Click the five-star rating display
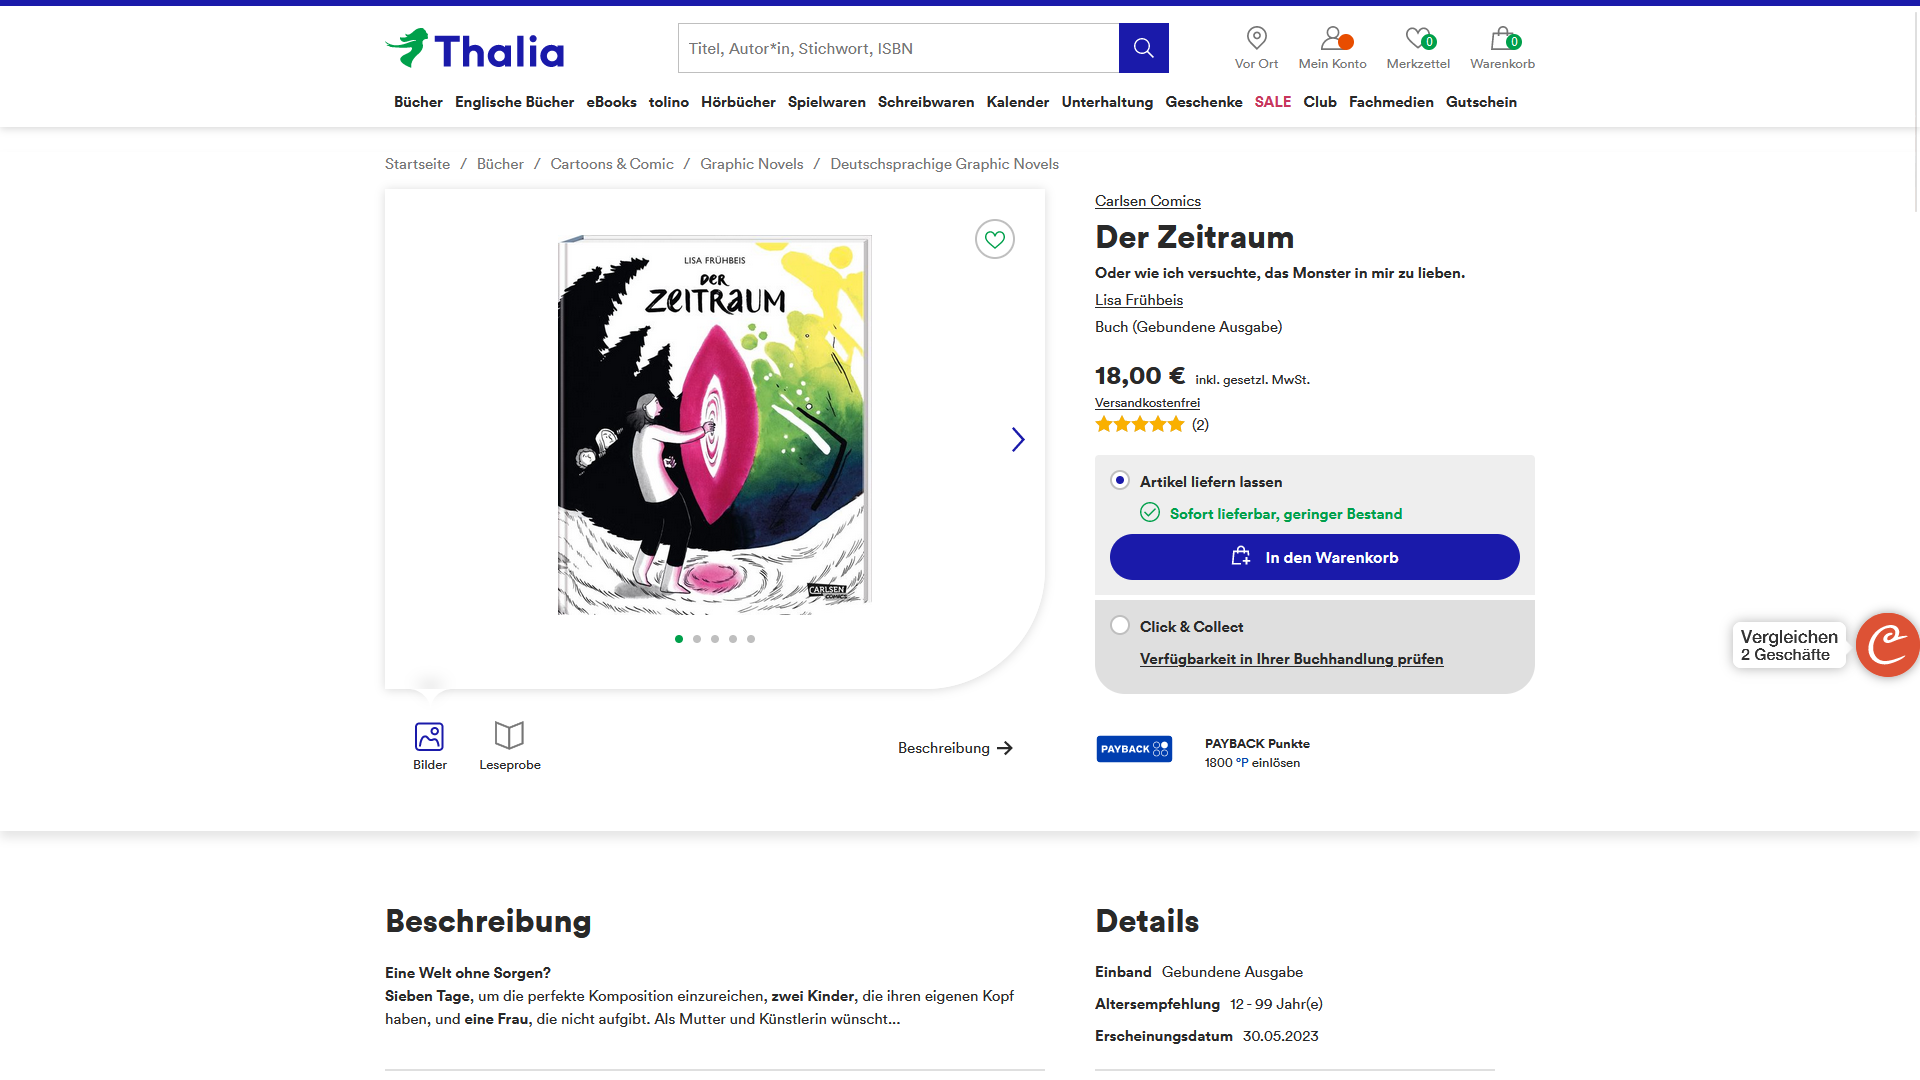The width and height of the screenshot is (1920, 1080). point(1139,425)
